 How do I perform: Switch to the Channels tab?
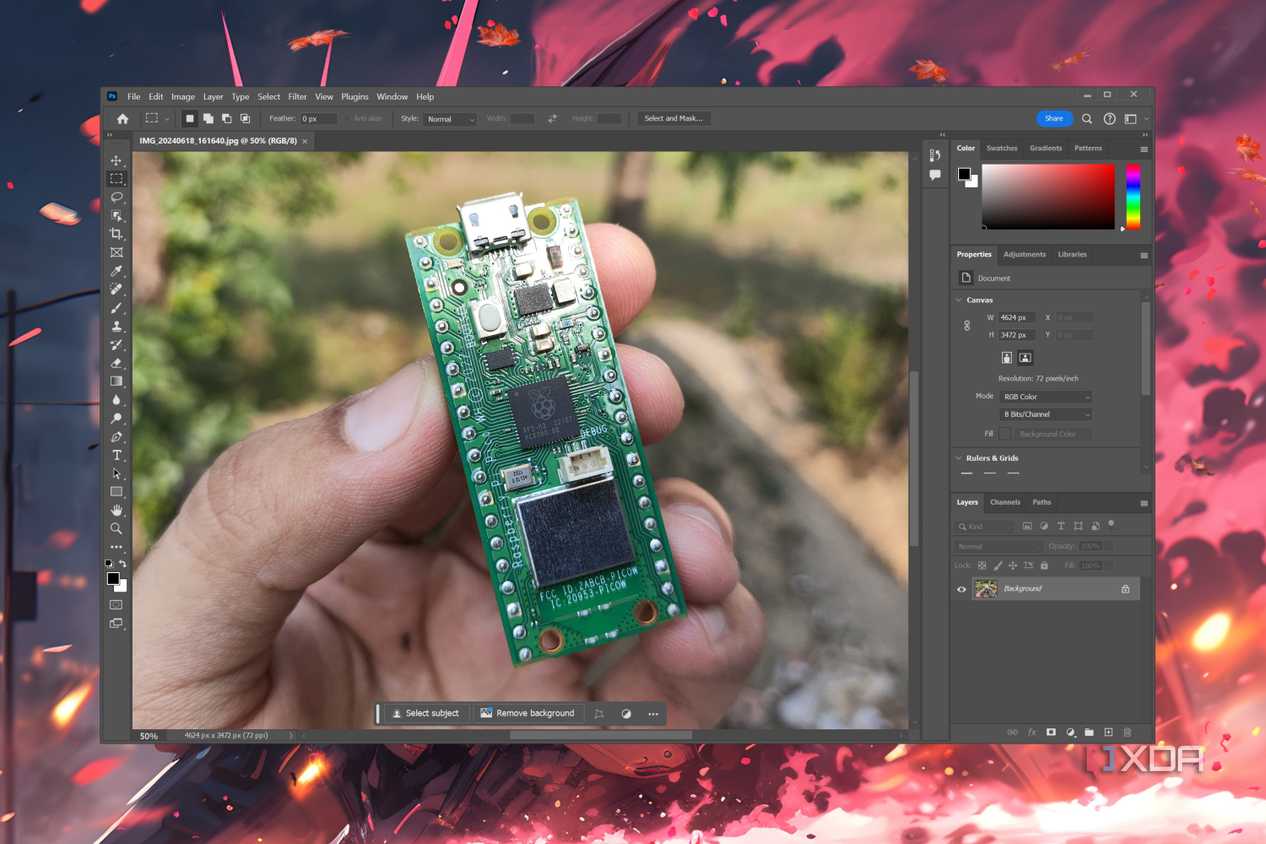(x=1005, y=502)
